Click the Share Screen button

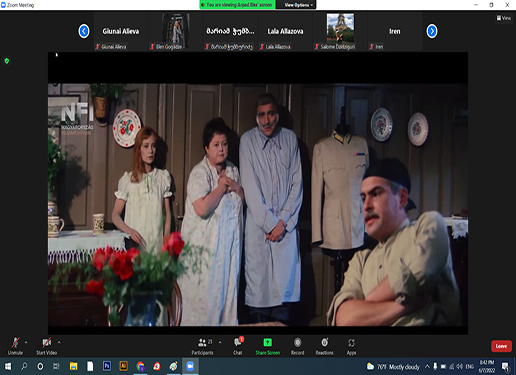[268, 346]
